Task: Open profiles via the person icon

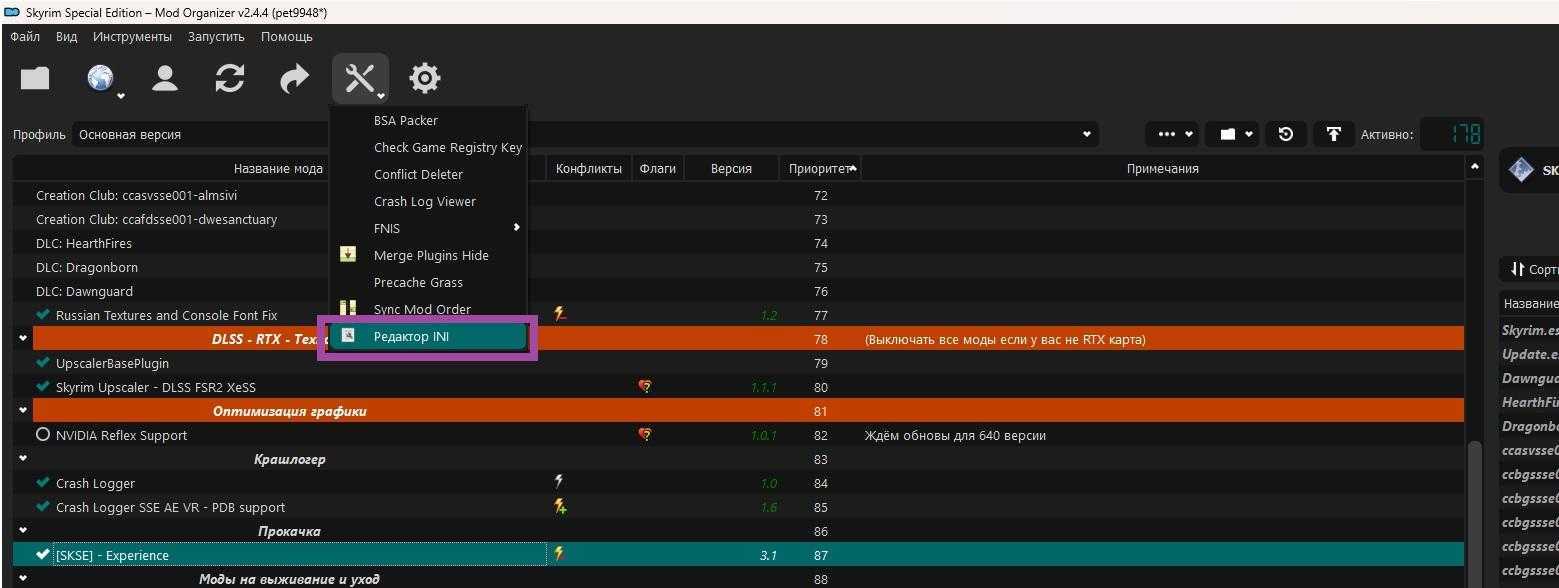Action: (x=165, y=78)
